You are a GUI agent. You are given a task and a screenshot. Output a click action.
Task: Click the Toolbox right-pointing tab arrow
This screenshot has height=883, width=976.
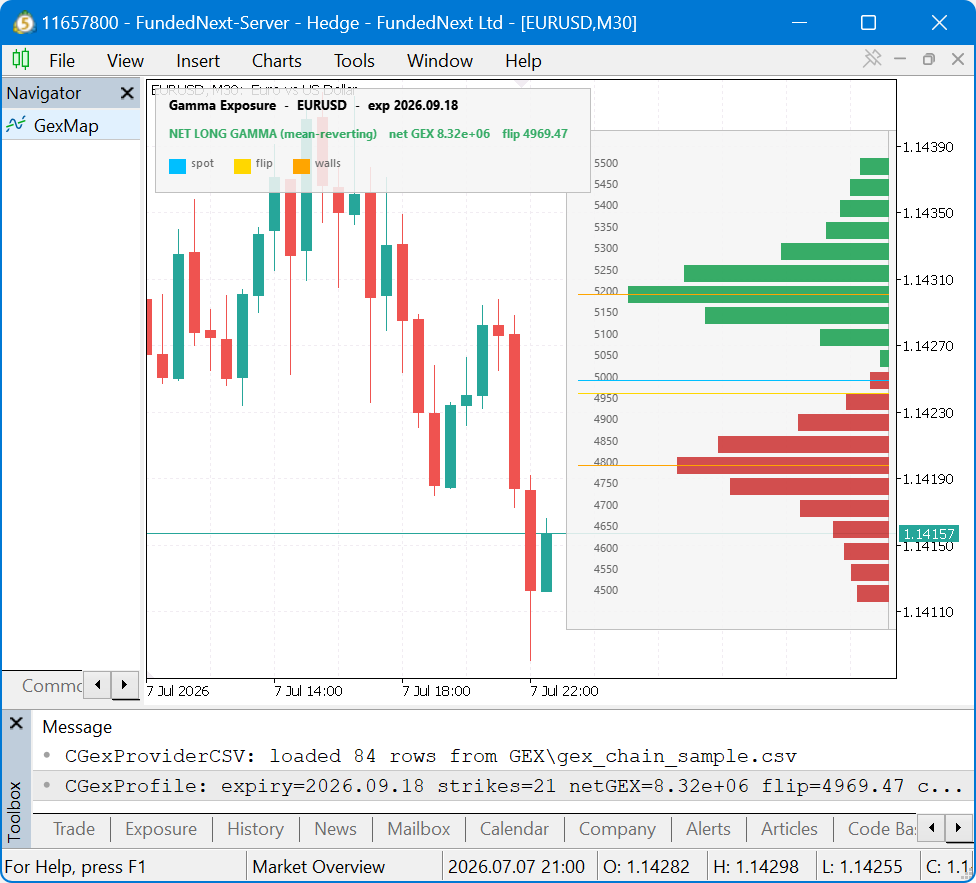tap(958, 828)
